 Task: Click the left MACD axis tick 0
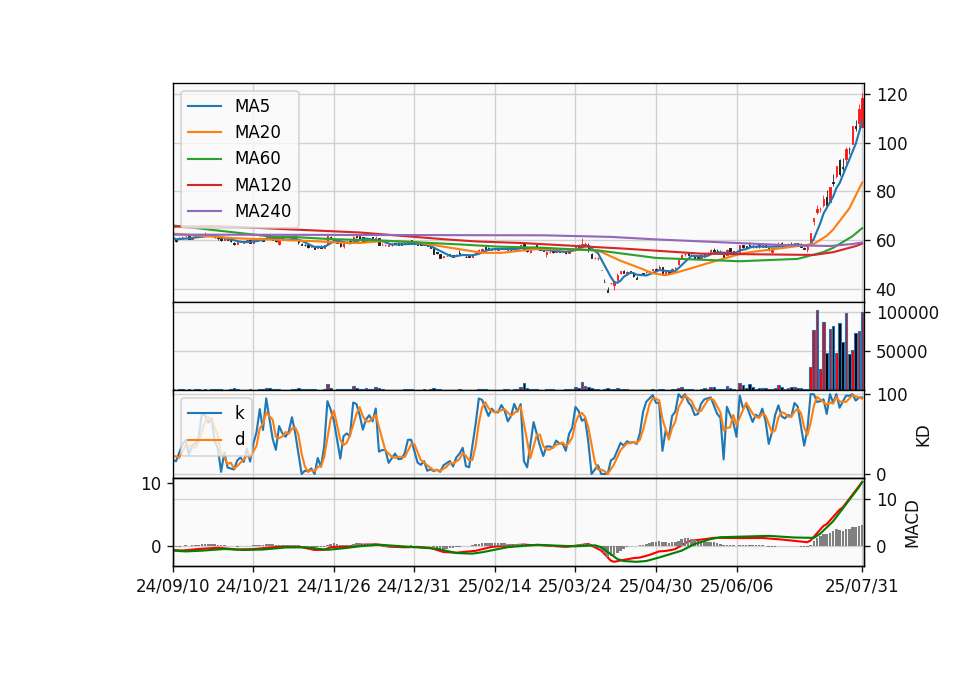156,547
